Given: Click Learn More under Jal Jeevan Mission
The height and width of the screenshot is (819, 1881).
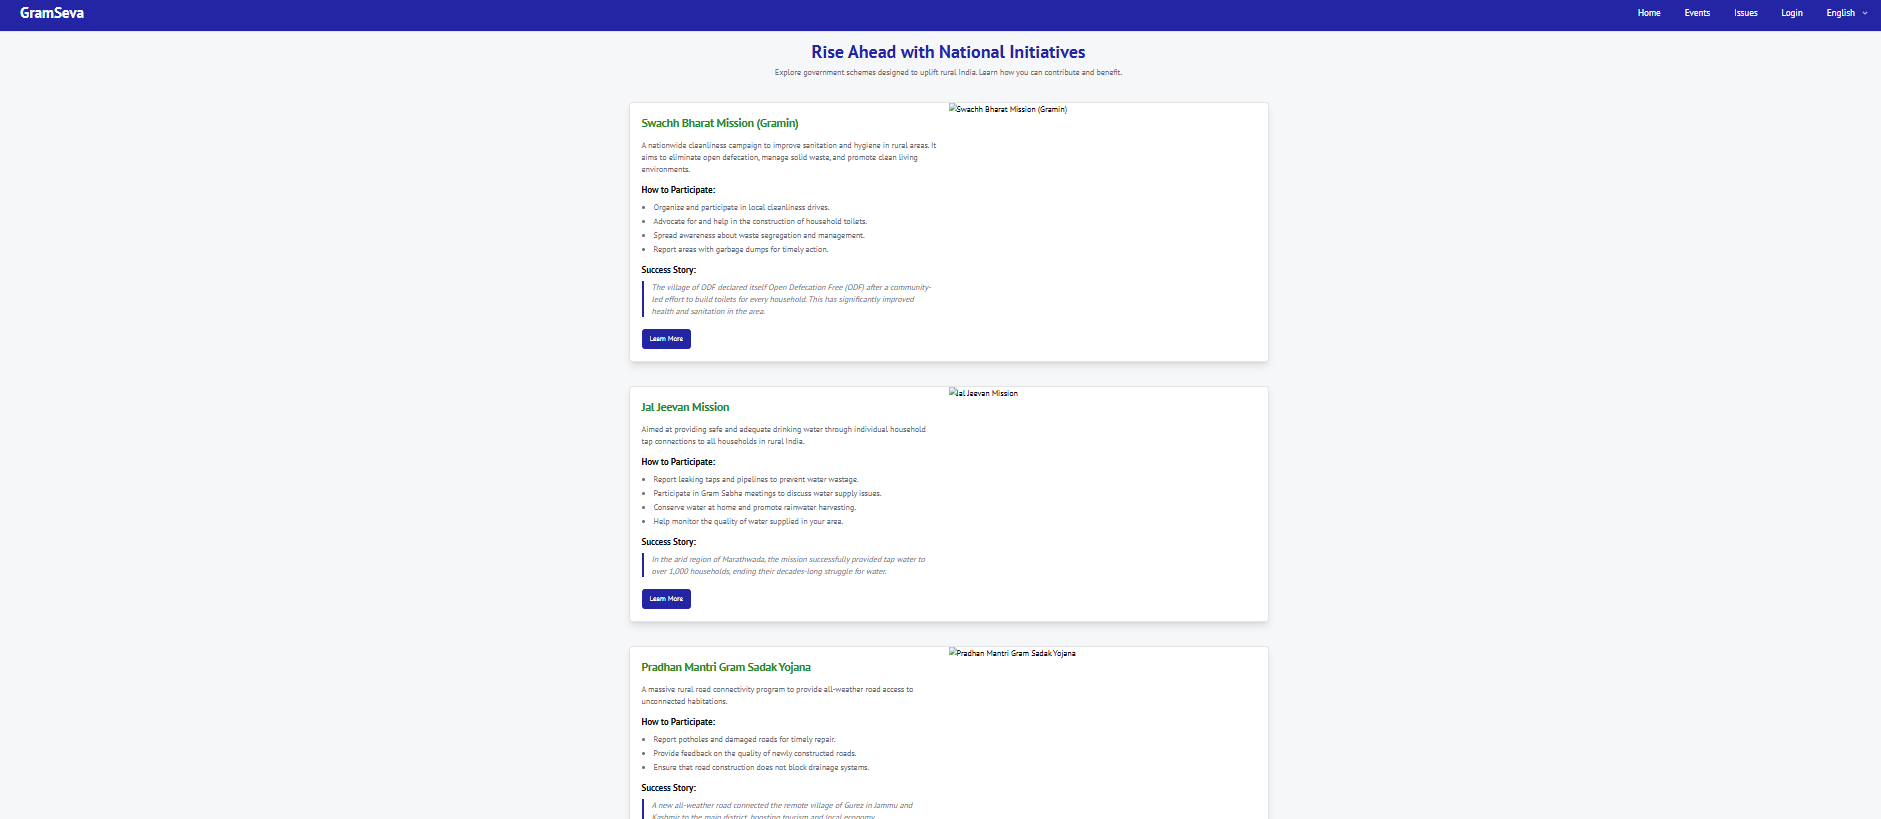Looking at the screenshot, I should tap(666, 599).
